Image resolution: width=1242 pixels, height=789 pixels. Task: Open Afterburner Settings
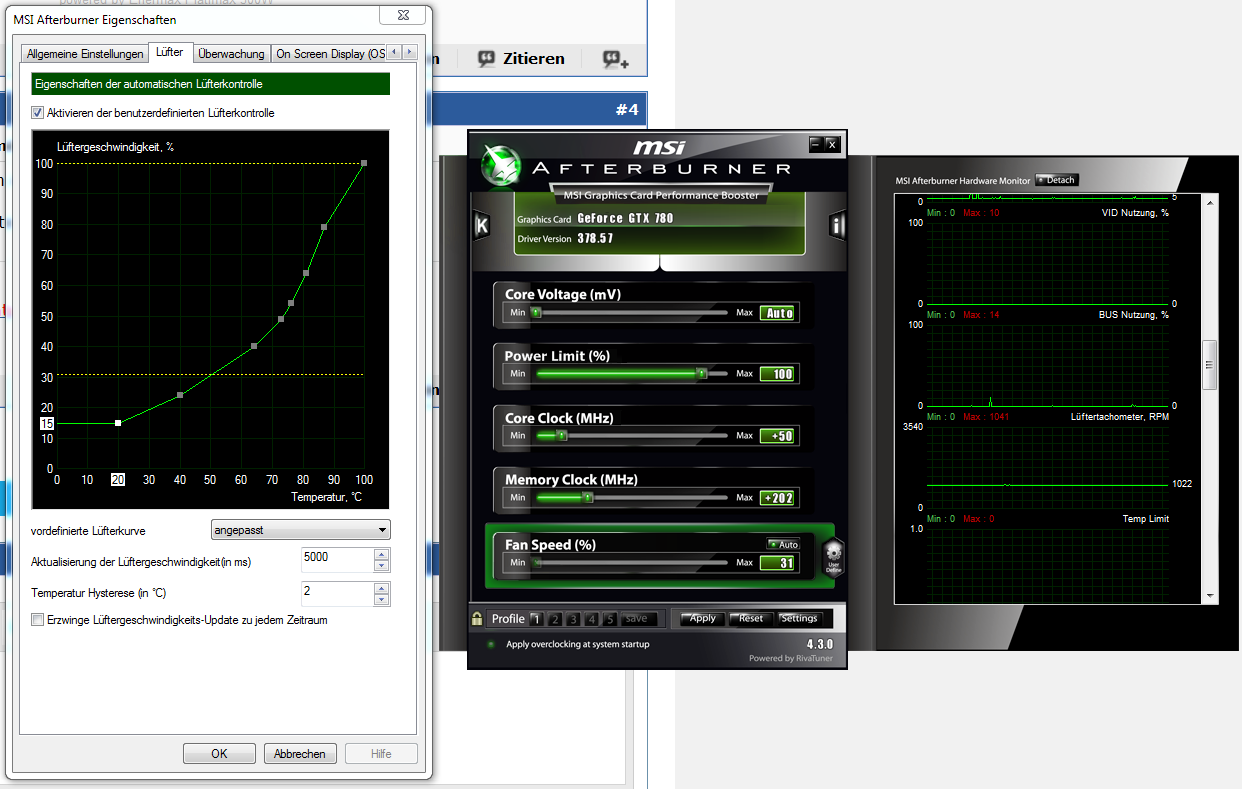coord(800,618)
